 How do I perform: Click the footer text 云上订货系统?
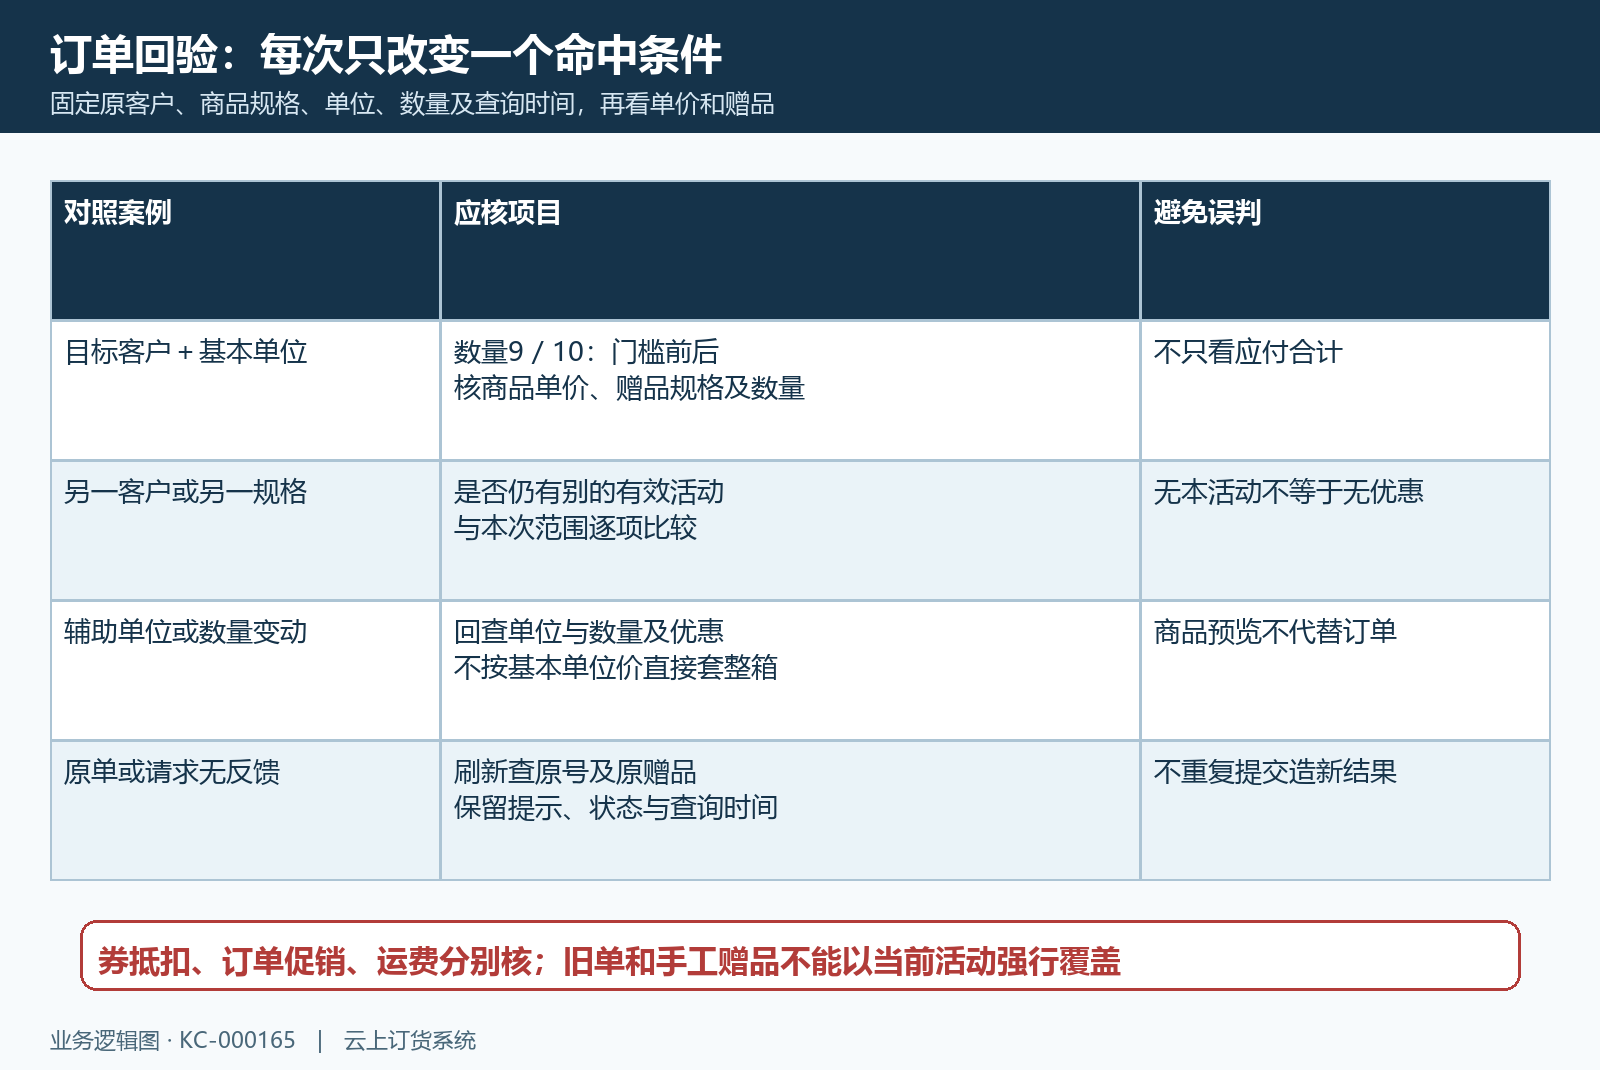(410, 1041)
